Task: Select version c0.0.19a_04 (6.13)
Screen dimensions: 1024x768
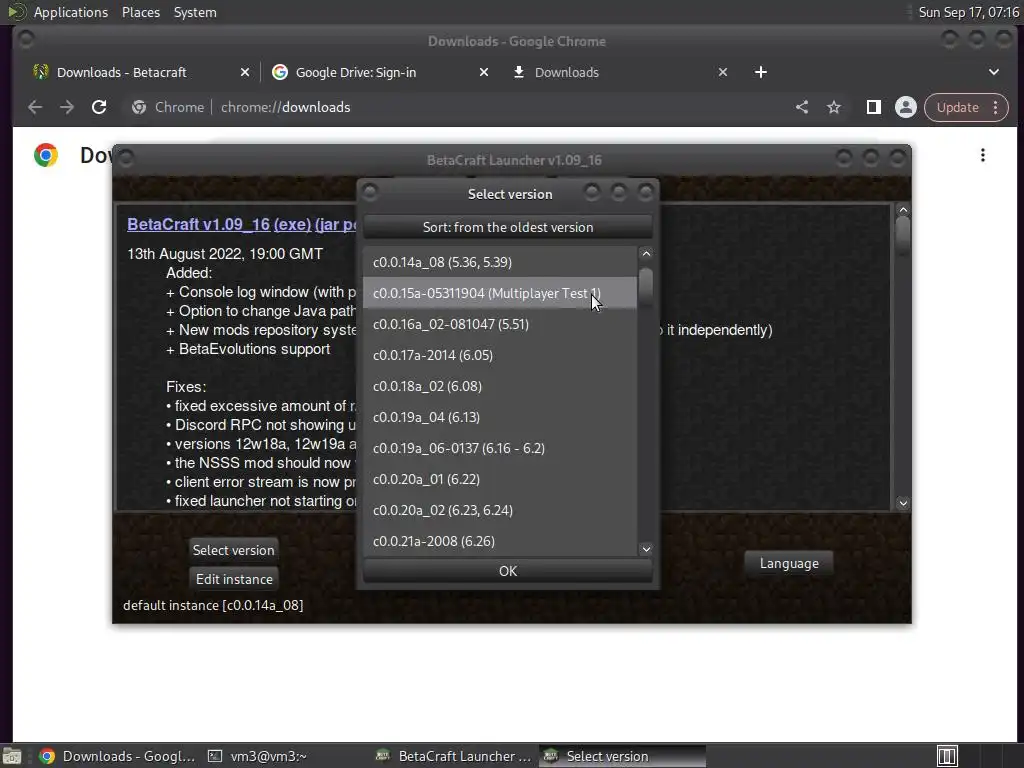Action: coord(500,417)
